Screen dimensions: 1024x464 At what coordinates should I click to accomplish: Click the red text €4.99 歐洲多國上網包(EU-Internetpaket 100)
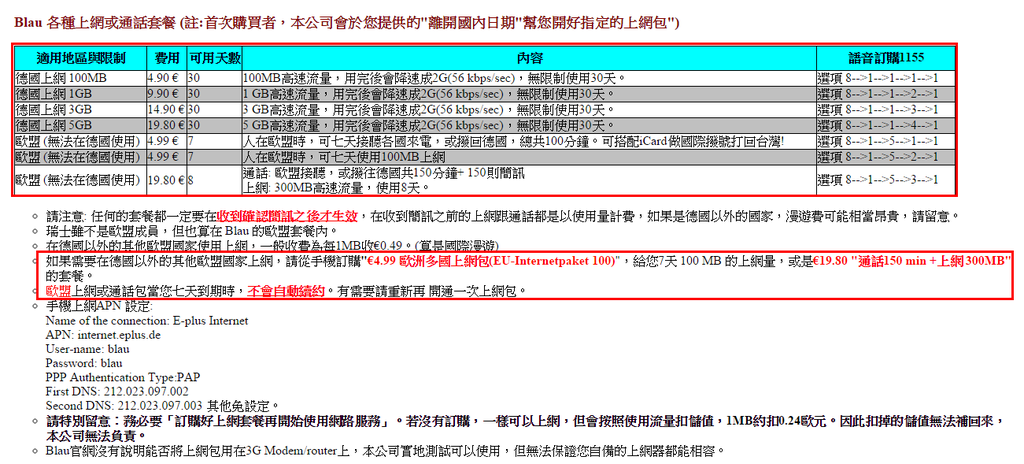click(492, 261)
